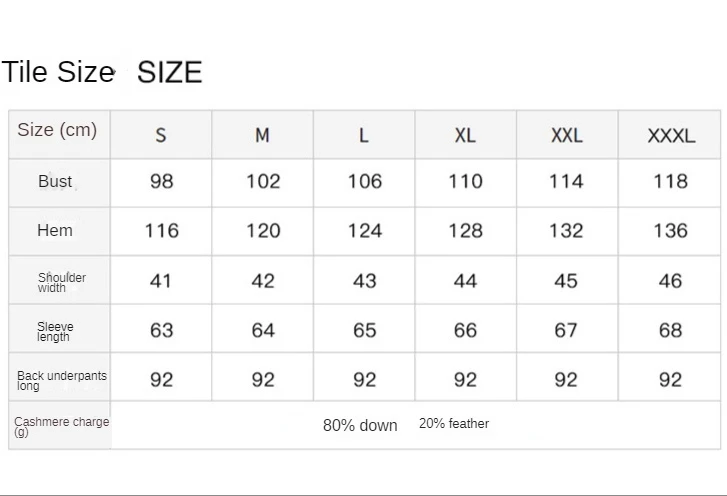
Task: Select the Sleeve length value 63 for S
Action: click(161, 330)
